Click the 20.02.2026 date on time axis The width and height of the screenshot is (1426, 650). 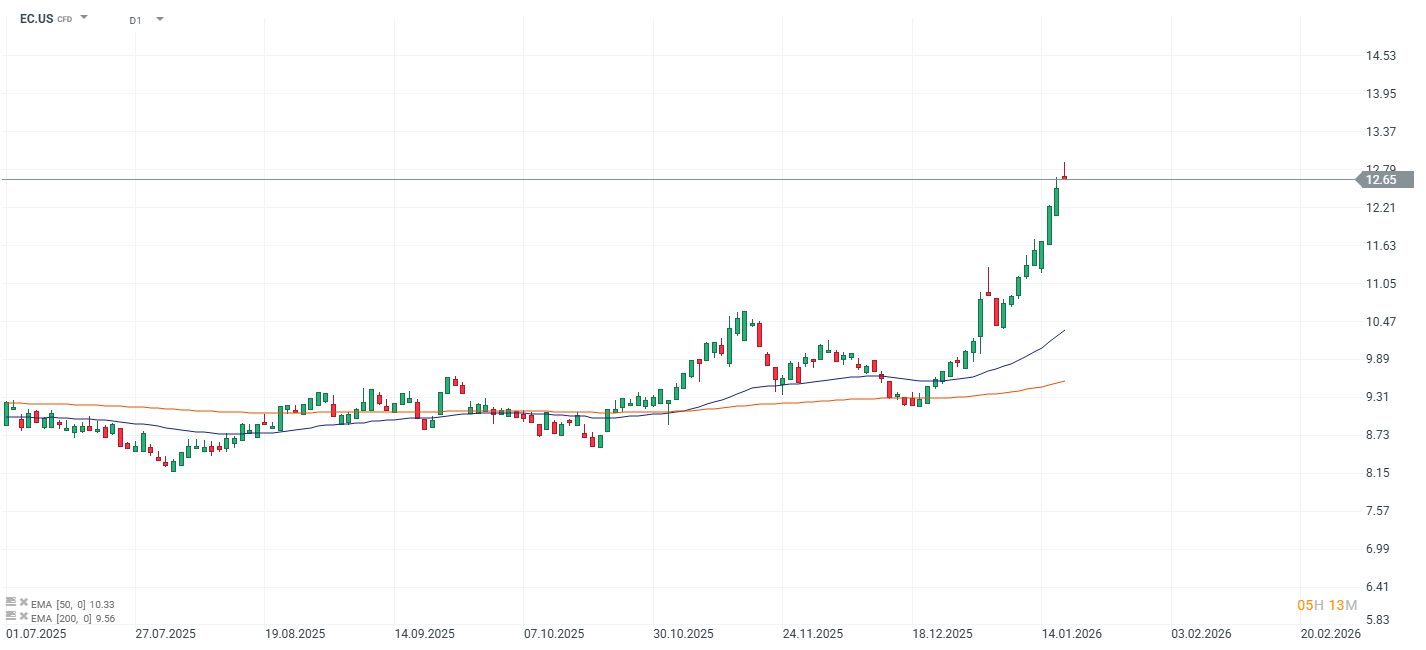pos(1330,634)
